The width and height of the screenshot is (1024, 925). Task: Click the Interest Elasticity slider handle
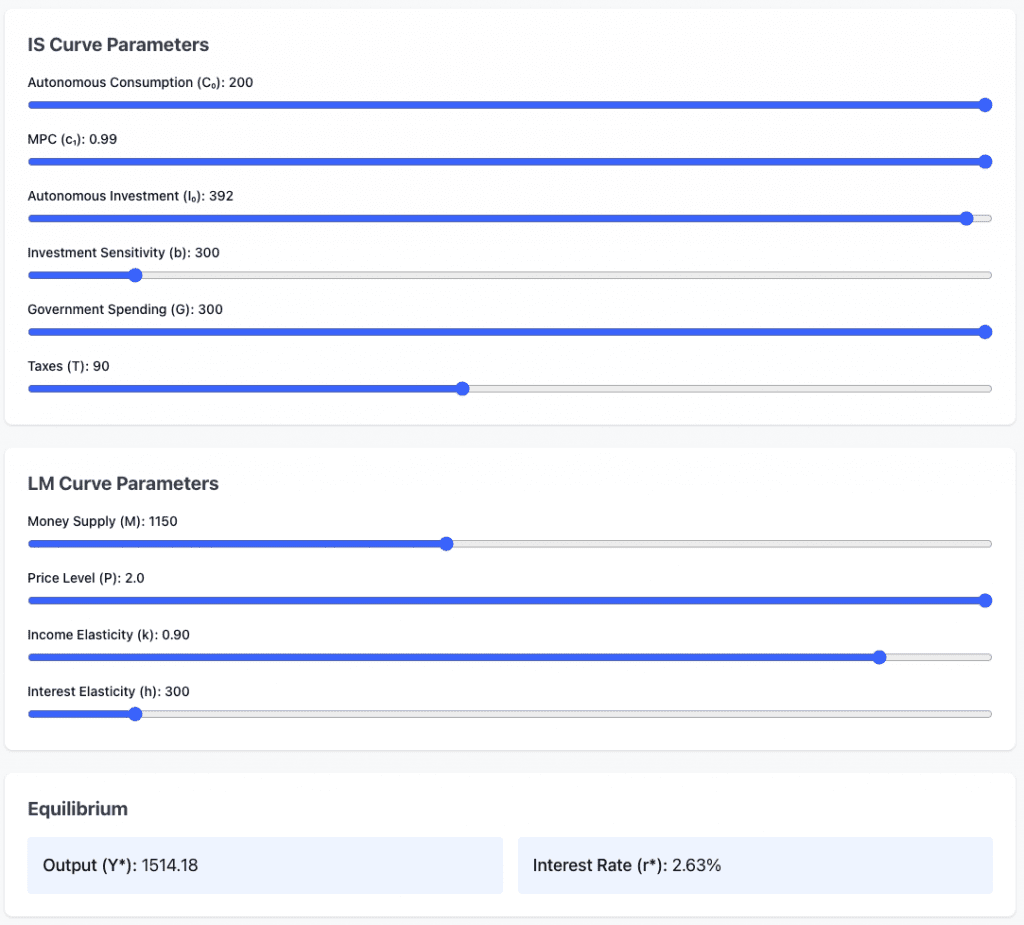point(135,714)
